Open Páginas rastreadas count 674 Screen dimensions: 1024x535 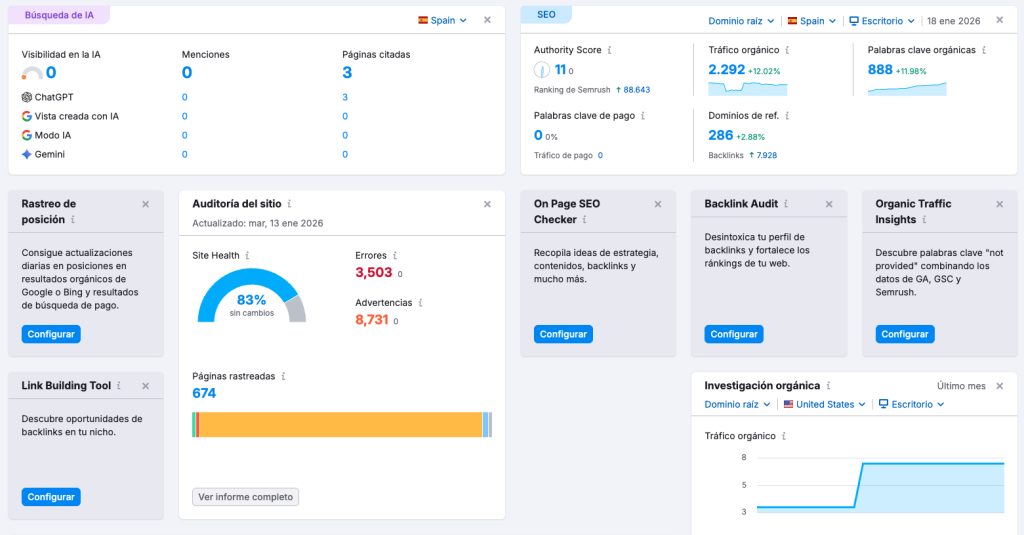(204, 393)
